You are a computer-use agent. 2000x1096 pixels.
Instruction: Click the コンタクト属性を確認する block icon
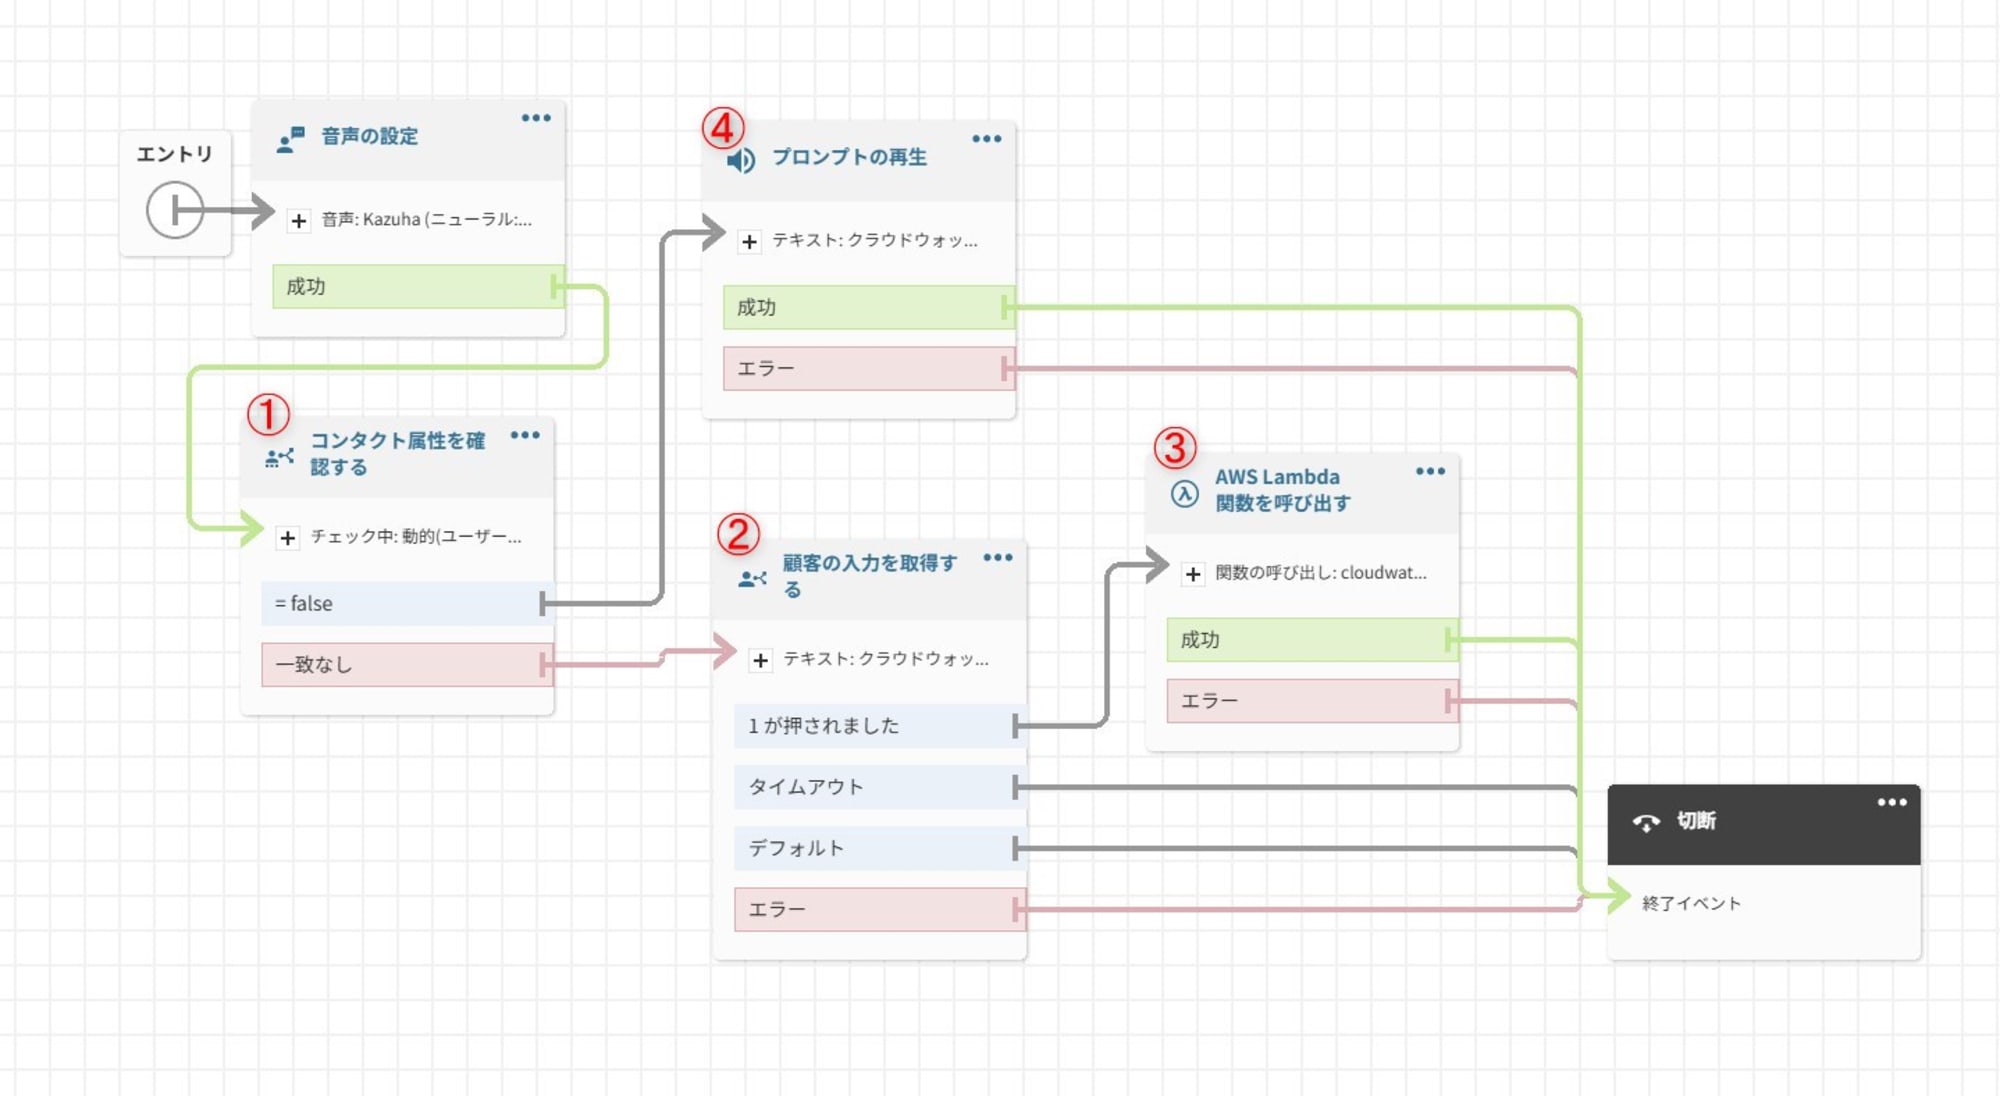[279, 457]
